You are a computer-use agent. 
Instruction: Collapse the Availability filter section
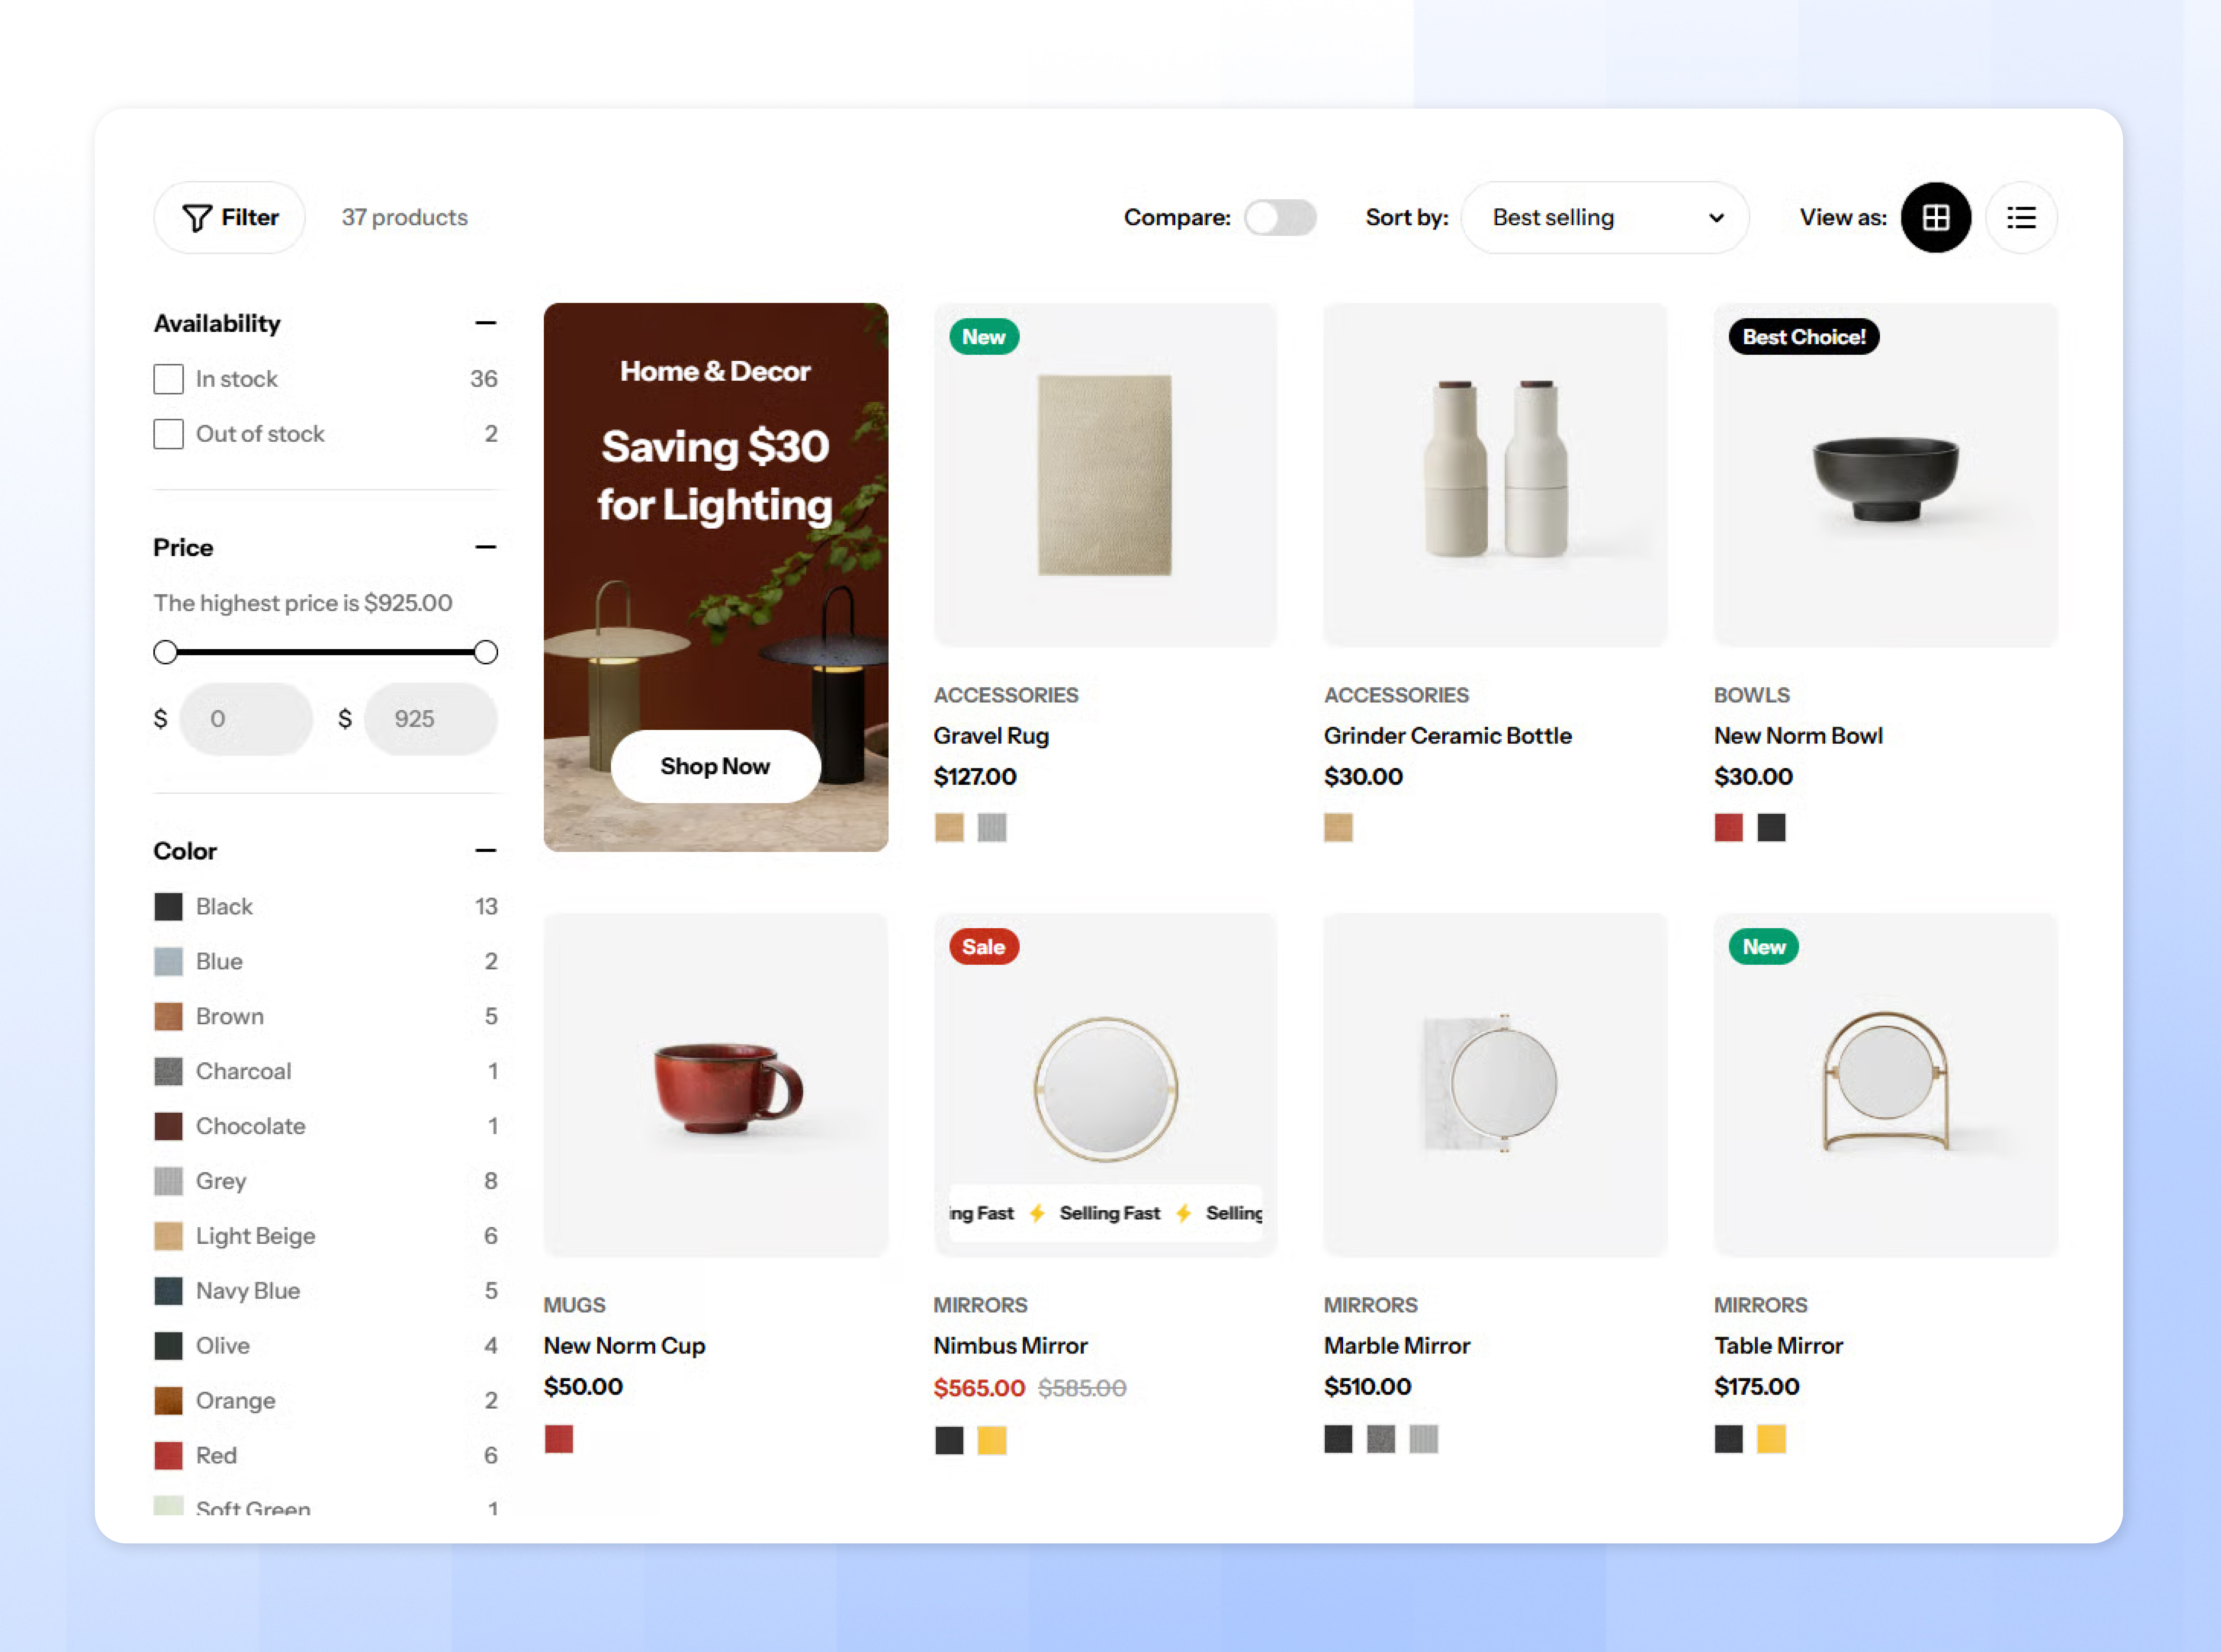point(486,323)
